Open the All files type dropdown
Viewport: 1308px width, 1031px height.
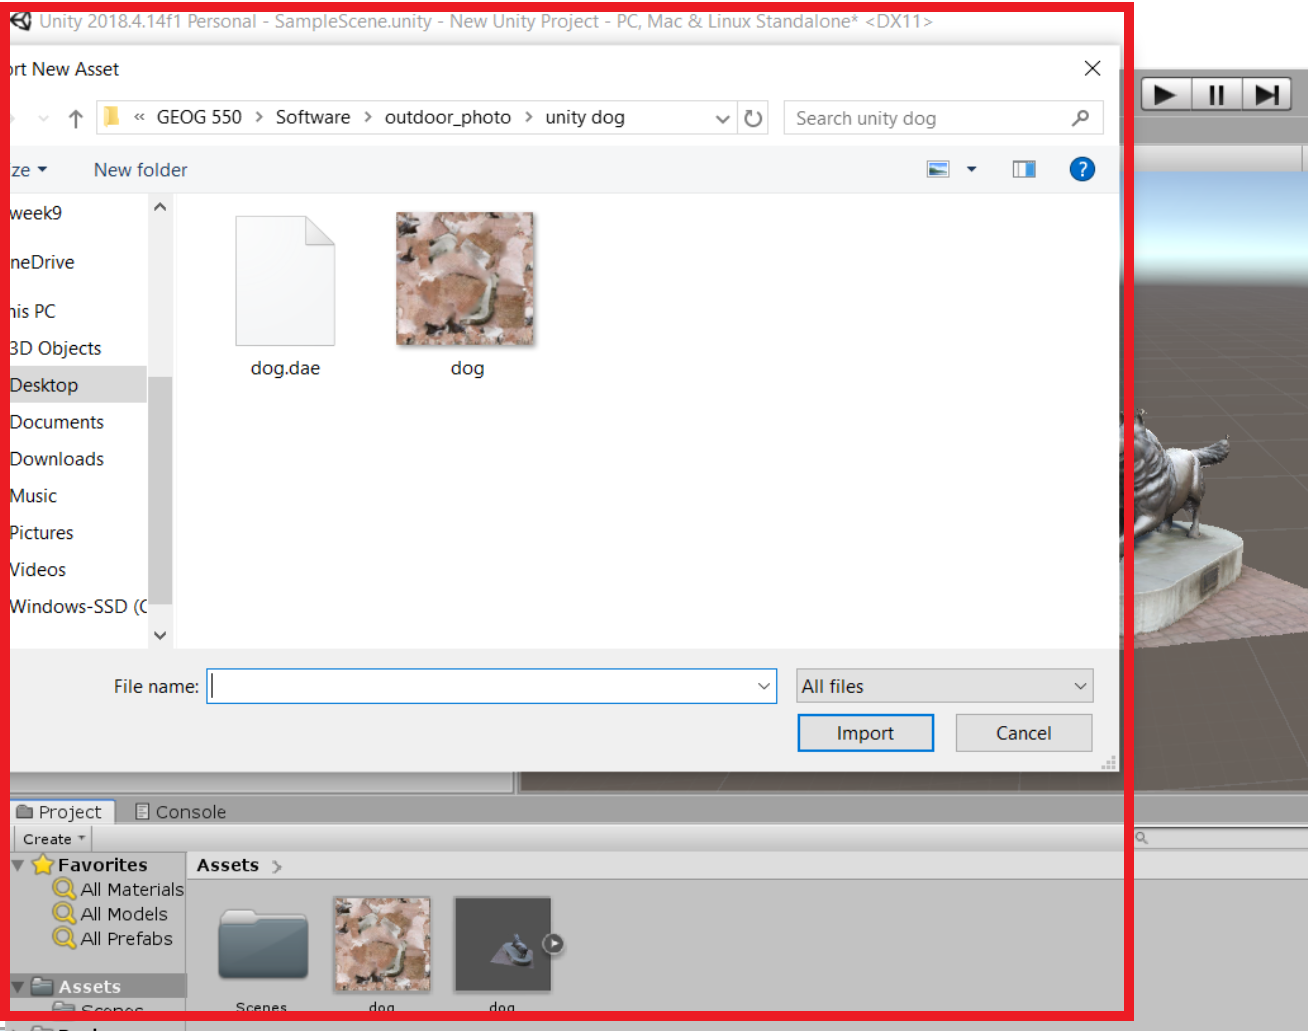pos(944,686)
